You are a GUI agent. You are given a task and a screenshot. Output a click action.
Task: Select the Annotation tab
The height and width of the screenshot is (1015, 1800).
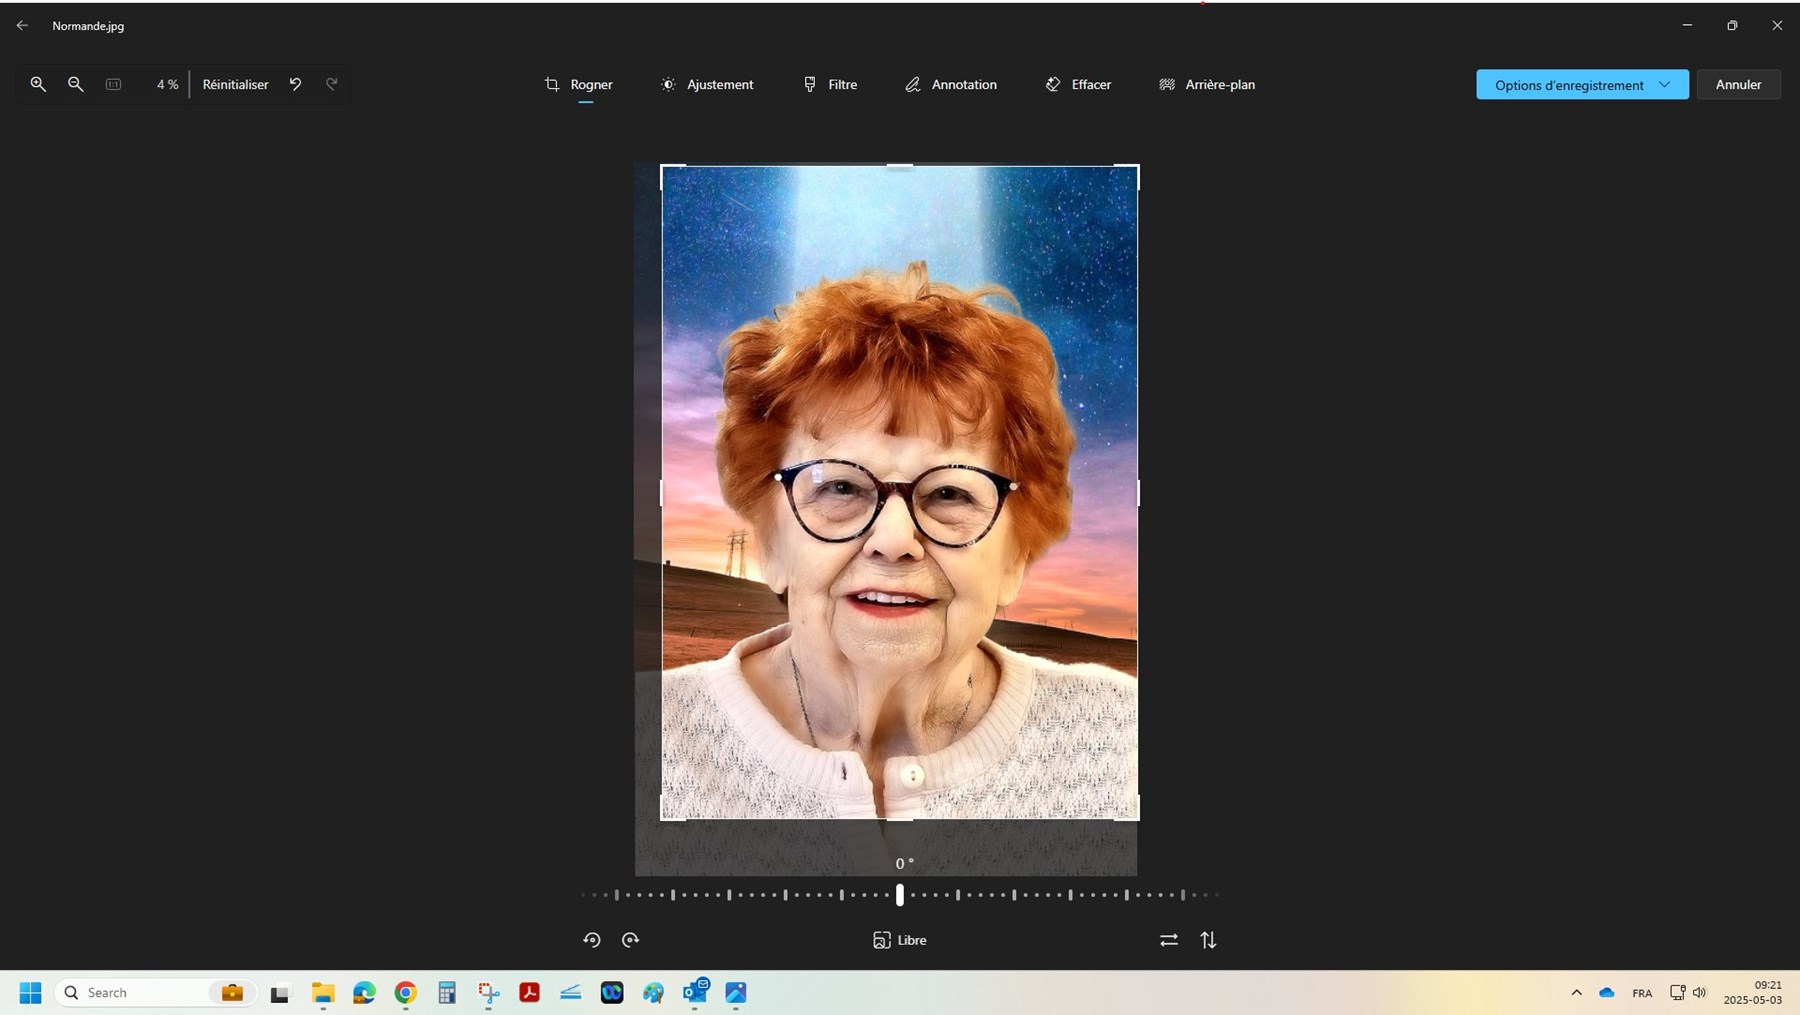950,85
